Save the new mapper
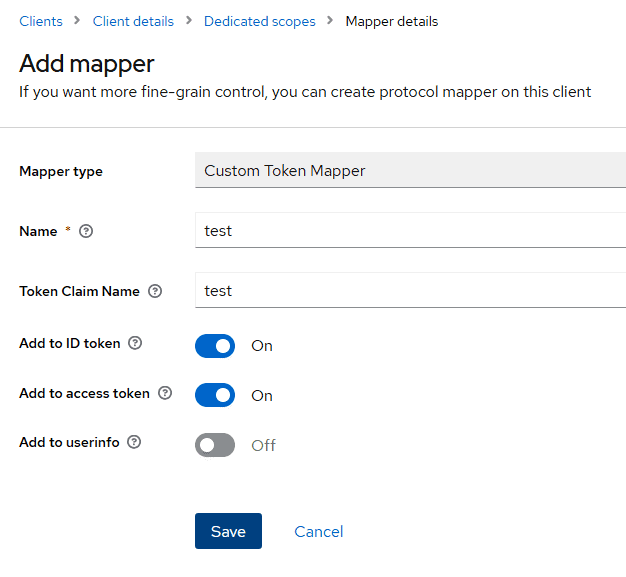 [228, 531]
